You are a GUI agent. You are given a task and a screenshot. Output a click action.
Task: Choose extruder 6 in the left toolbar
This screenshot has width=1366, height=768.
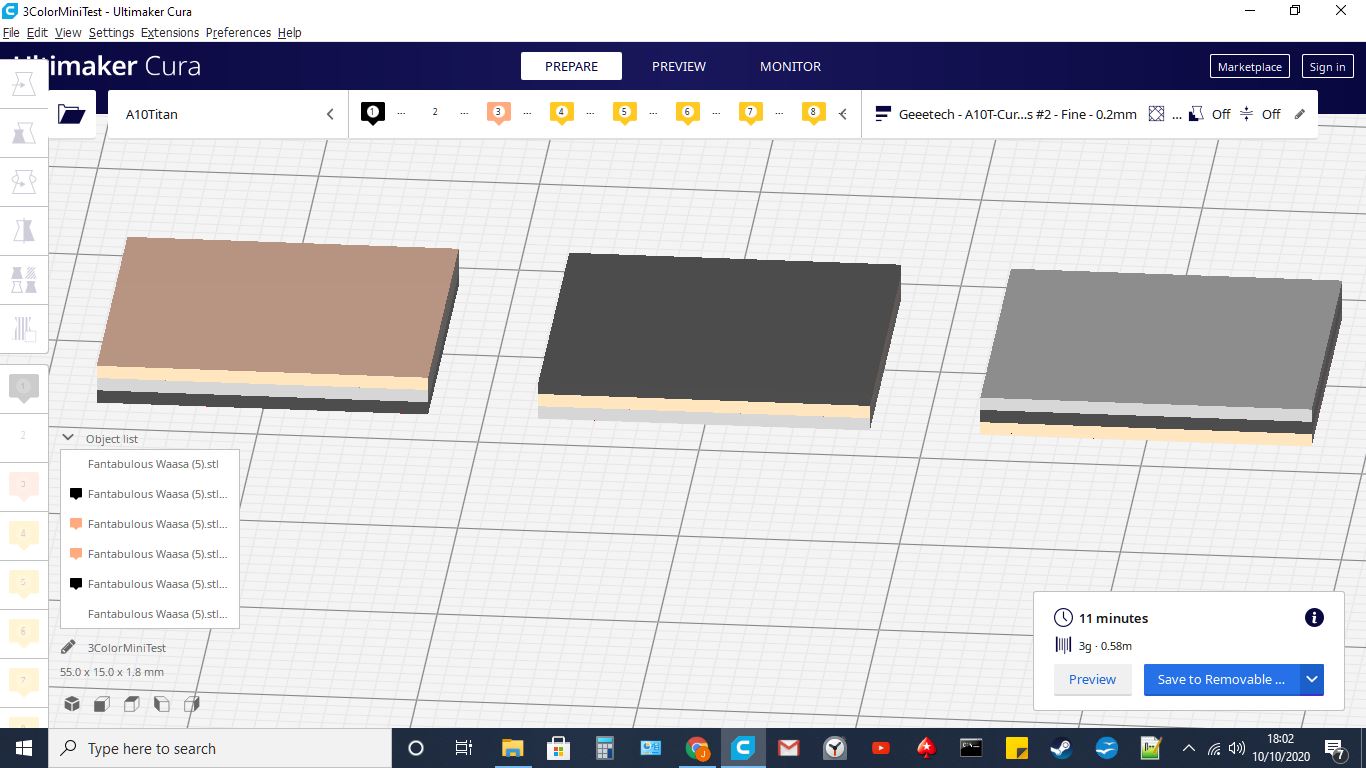(24, 633)
